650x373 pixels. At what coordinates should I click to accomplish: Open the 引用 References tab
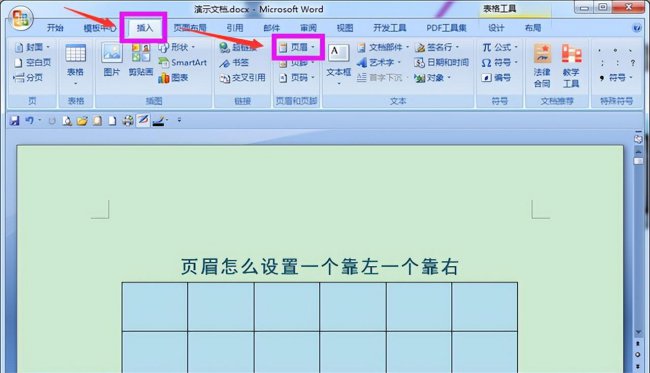(235, 28)
